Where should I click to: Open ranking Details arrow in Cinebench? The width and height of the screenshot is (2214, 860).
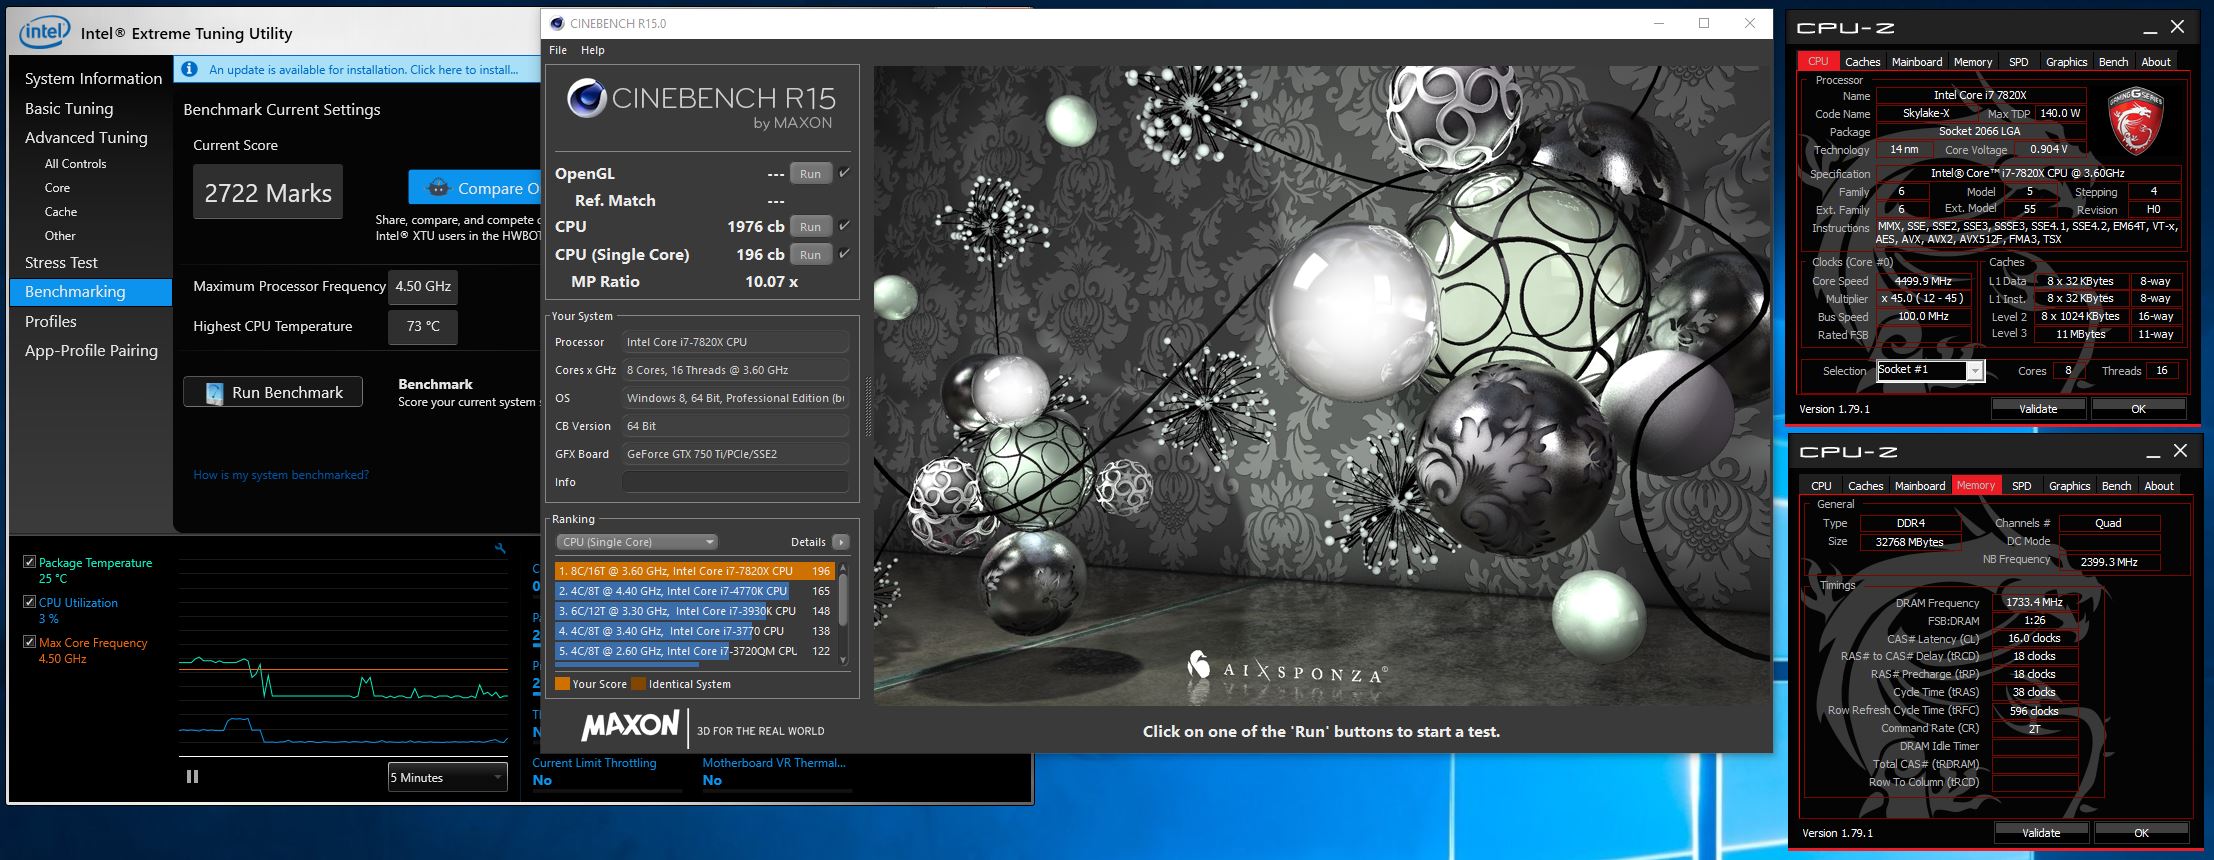840,542
